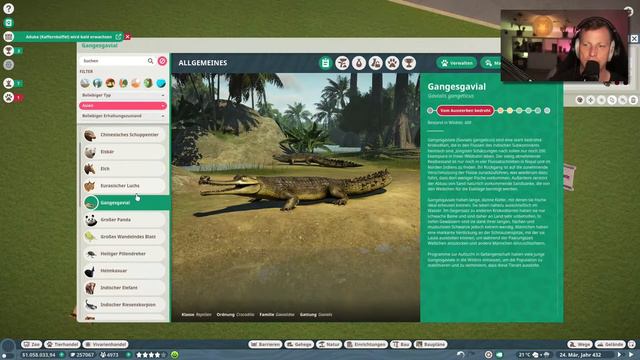
Task: Open the Wege paths menu
Action: click(x=580, y=344)
